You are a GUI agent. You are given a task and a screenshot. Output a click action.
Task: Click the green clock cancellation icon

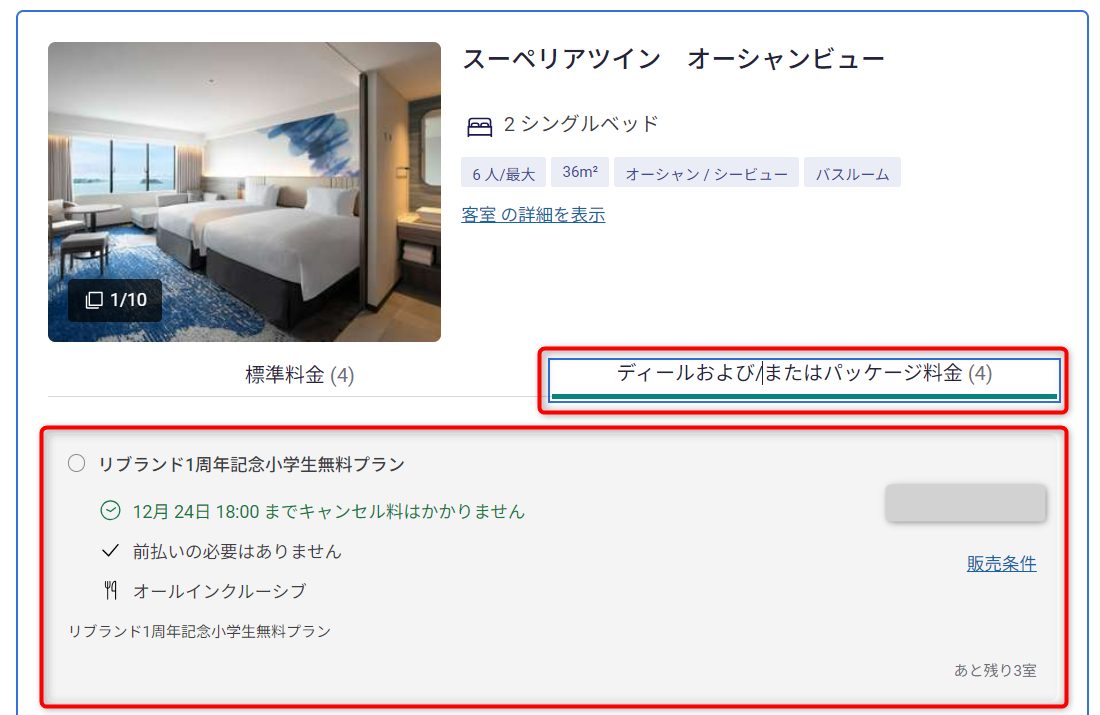pyautogui.click(x=110, y=511)
